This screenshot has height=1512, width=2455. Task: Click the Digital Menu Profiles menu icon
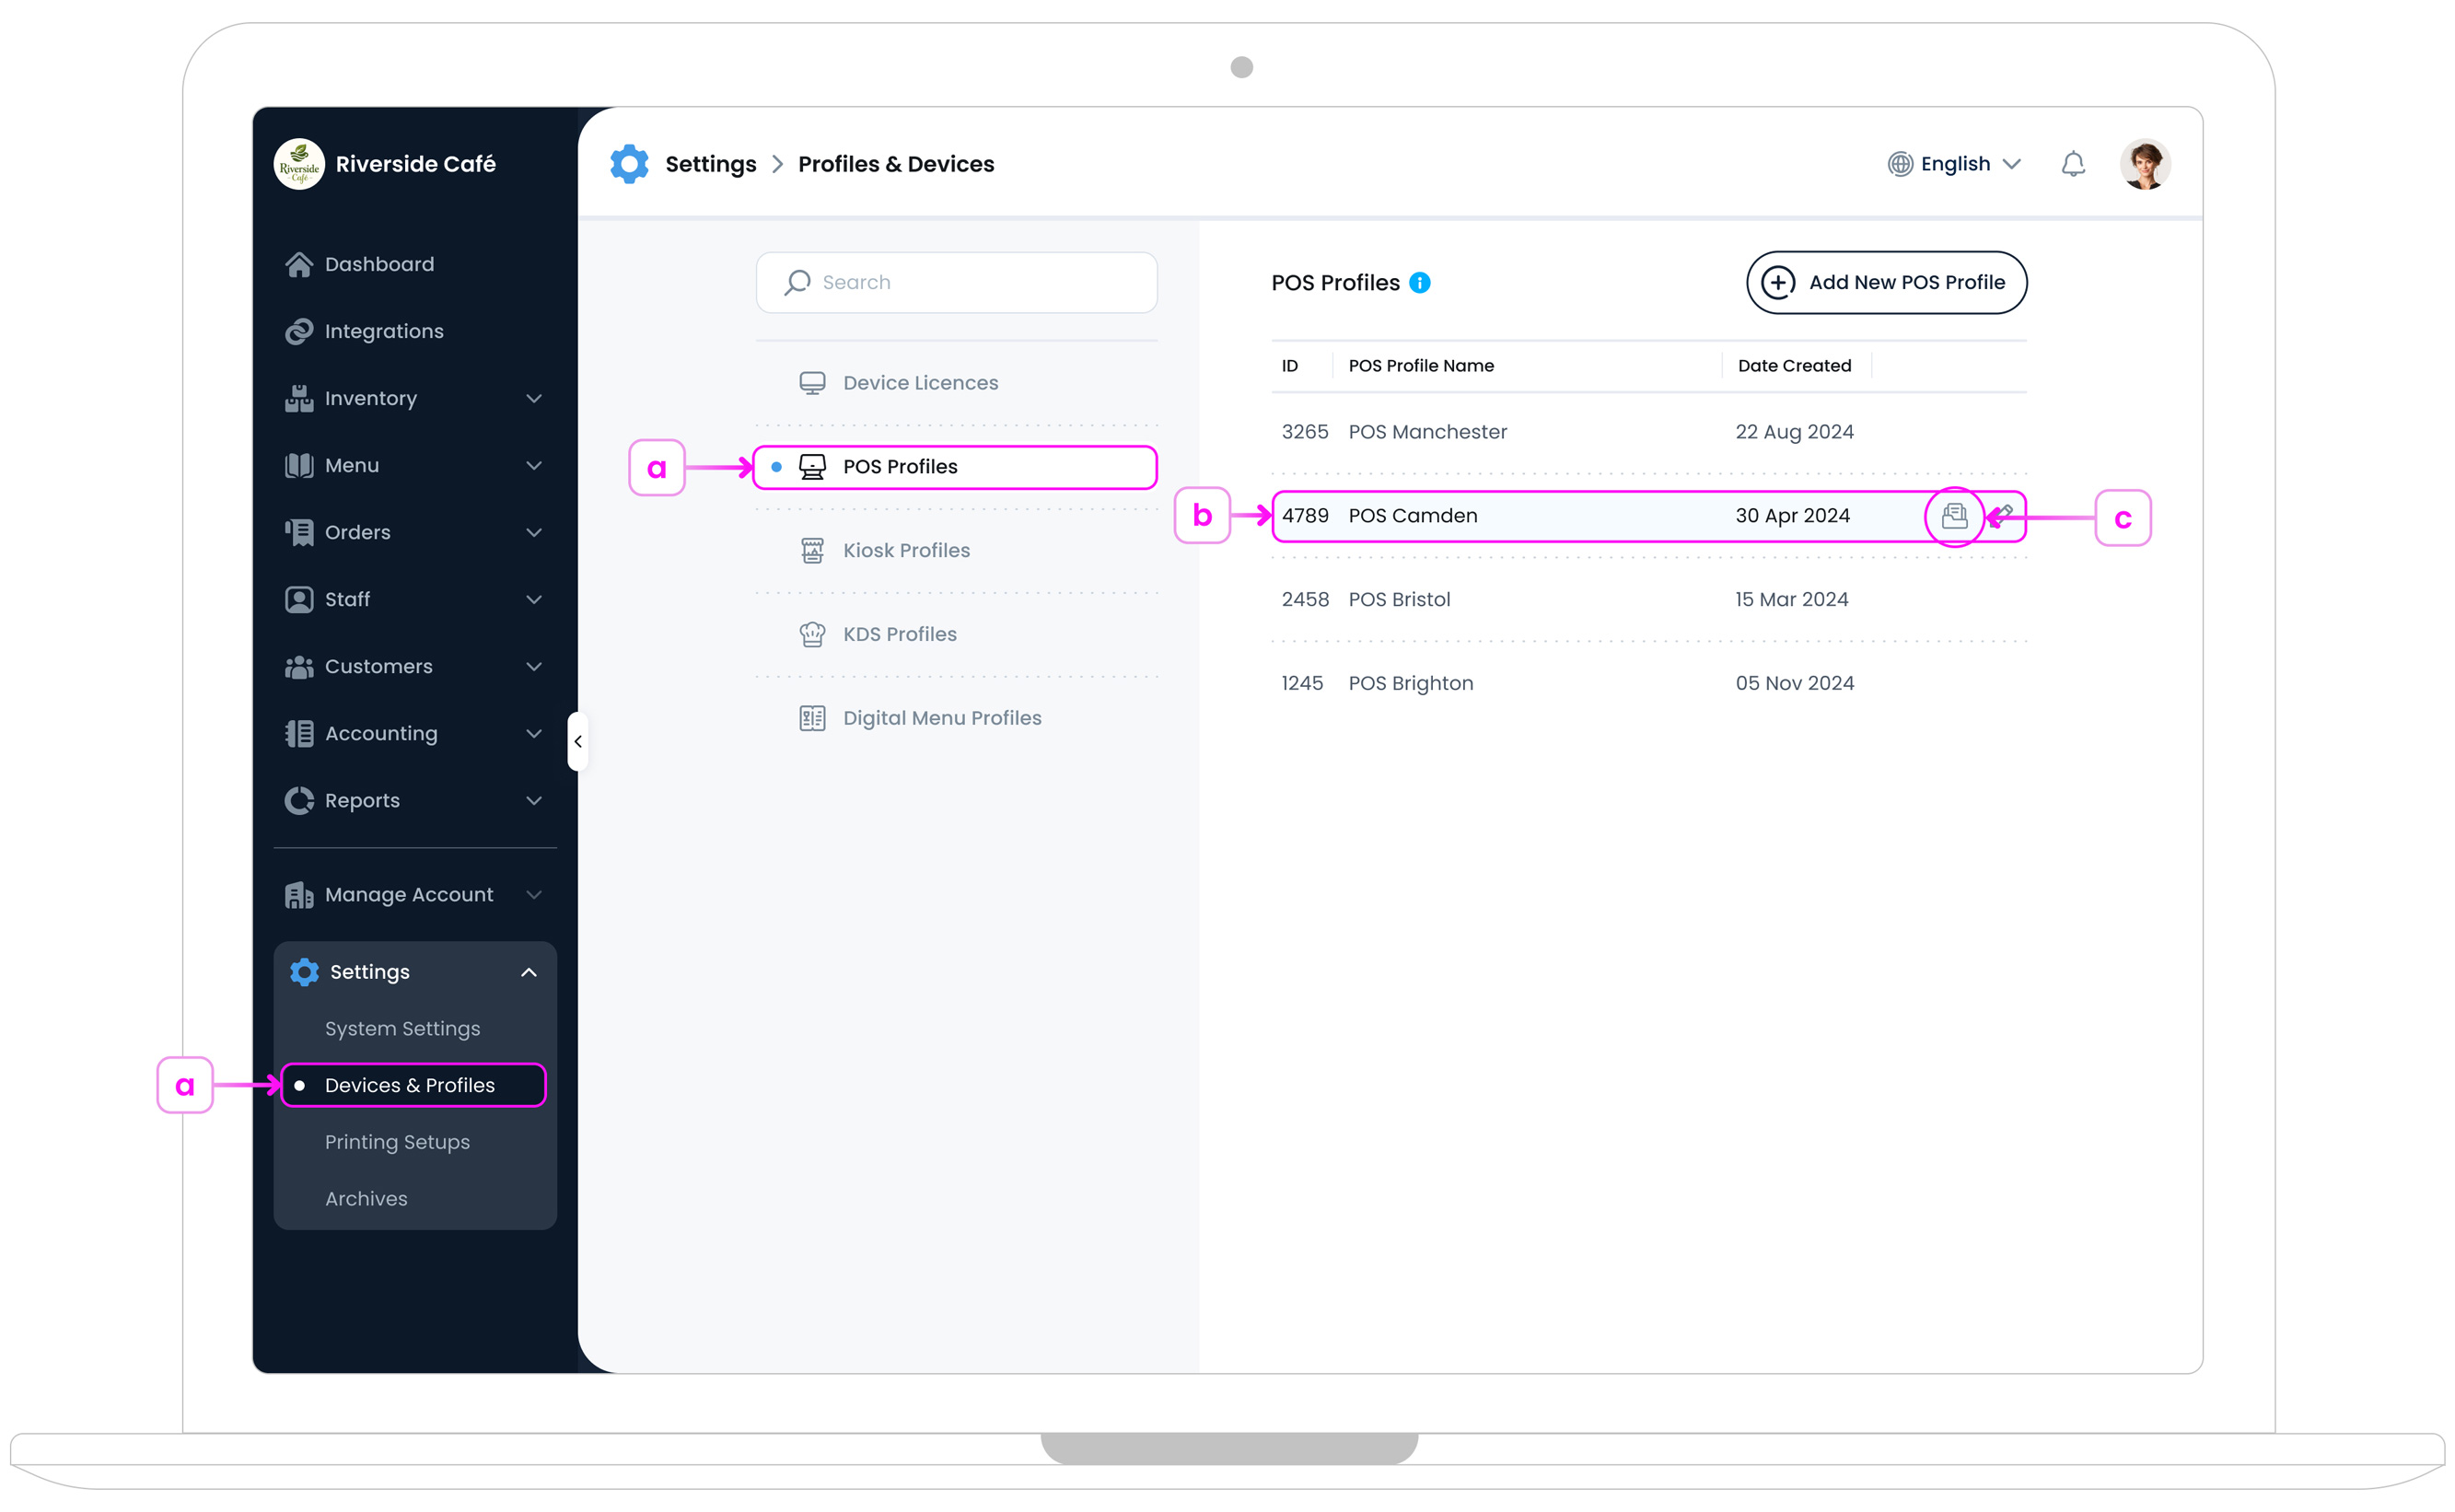point(813,717)
